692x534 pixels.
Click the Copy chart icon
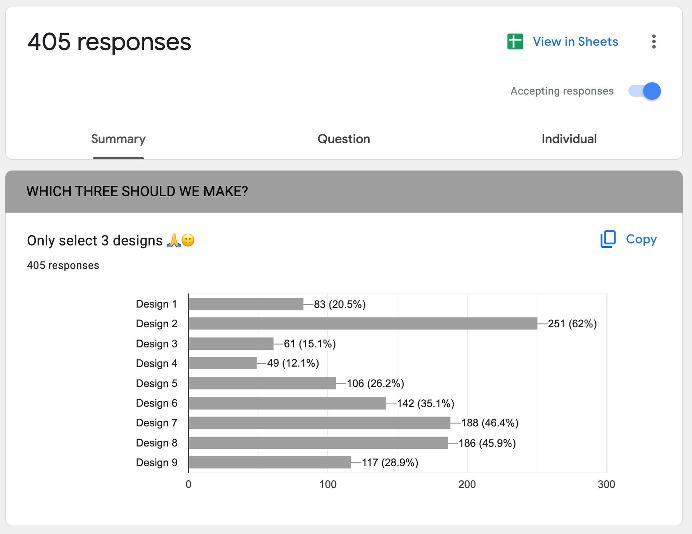[608, 239]
